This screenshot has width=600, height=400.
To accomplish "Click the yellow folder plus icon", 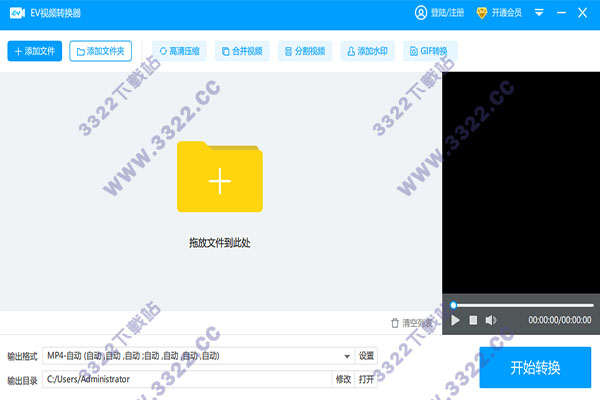I will click(220, 176).
